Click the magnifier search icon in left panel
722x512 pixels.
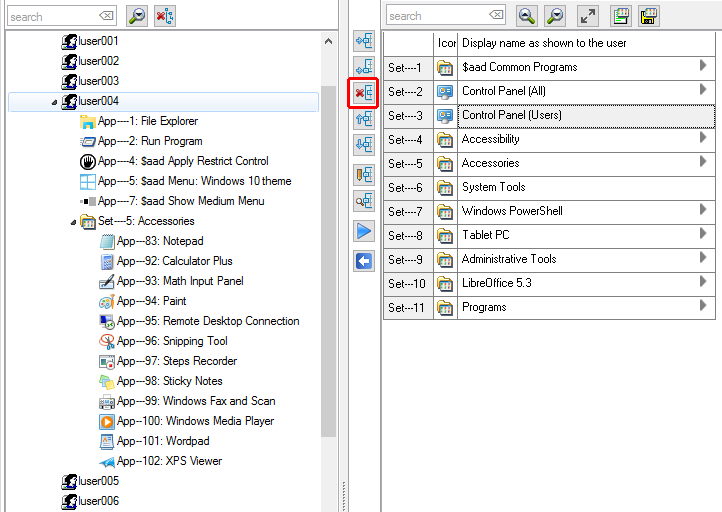tap(137, 16)
